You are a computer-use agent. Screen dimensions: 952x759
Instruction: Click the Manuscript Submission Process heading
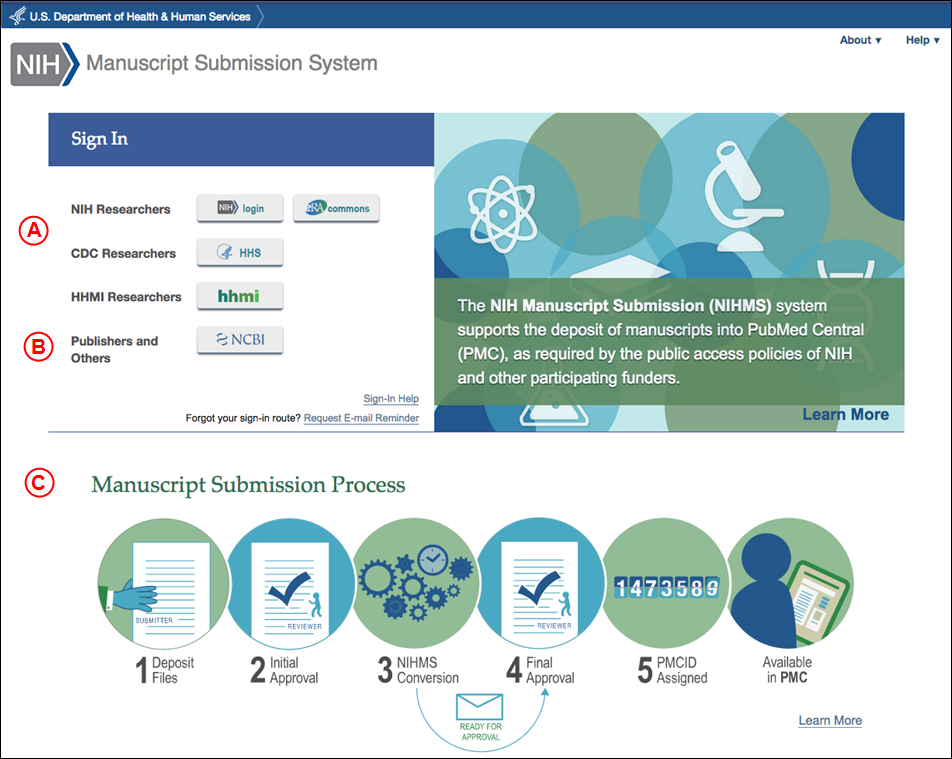[x=248, y=485]
